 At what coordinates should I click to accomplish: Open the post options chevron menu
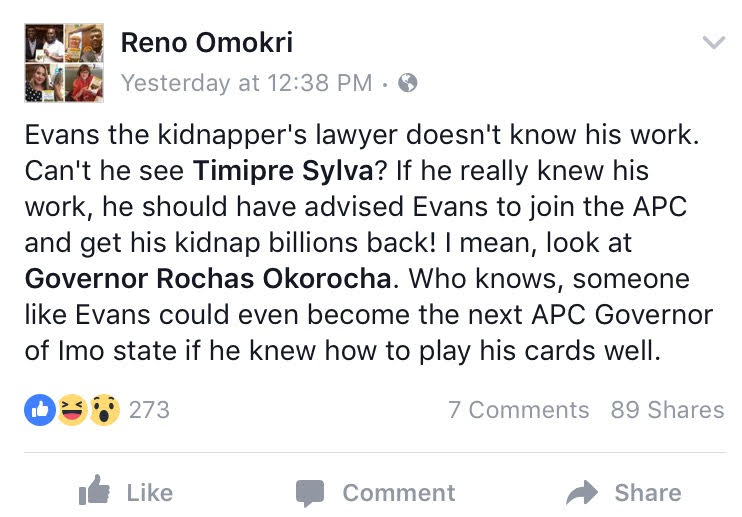pos(713,43)
